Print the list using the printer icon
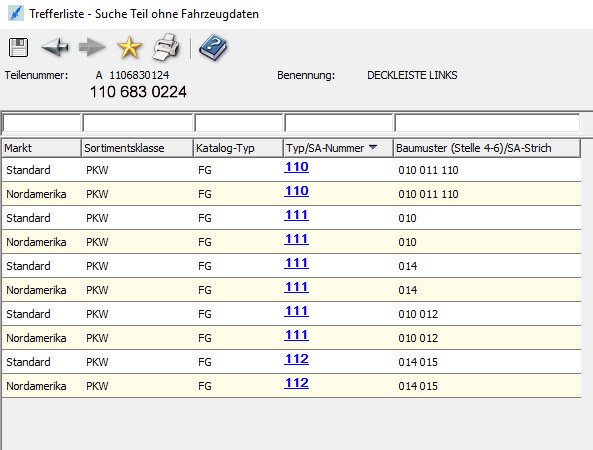This screenshot has height=450, width=593. coord(166,48)
